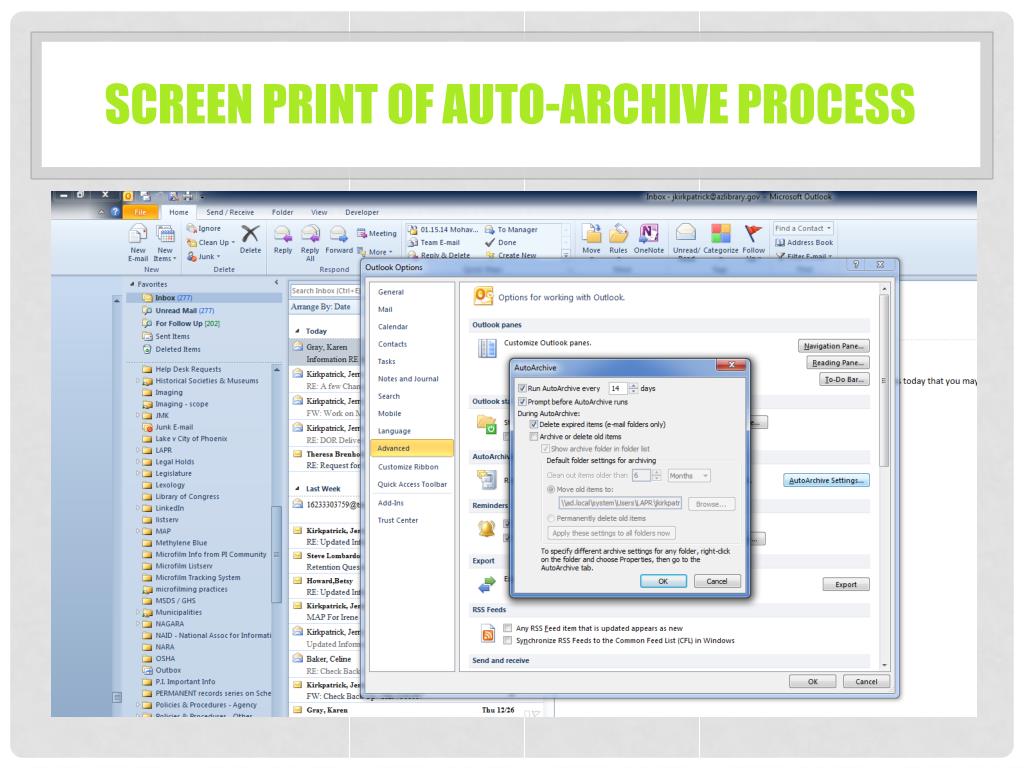Click the New E-mail icon
This screenshot has width=1024, height=768.
point(138,234)
